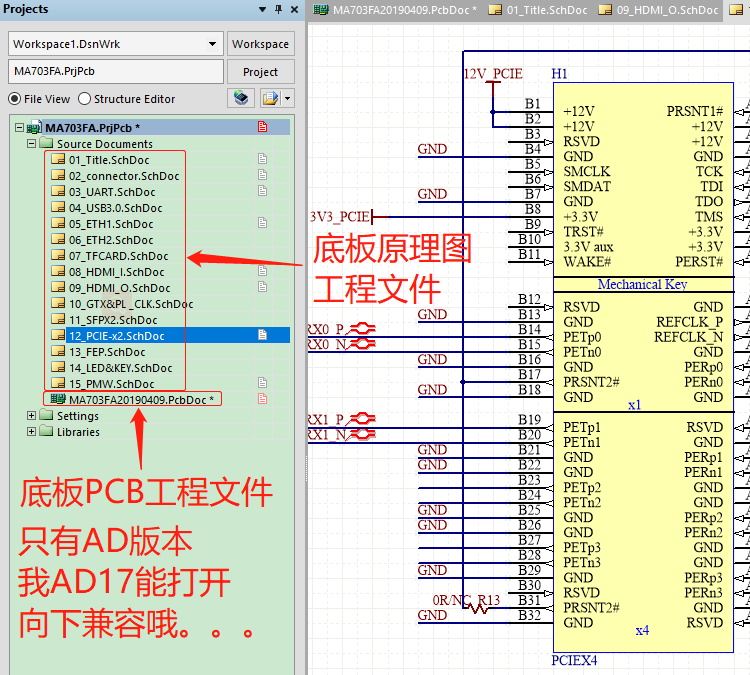Switch to 01_Title.SchDoc document tab

(538, 10)
